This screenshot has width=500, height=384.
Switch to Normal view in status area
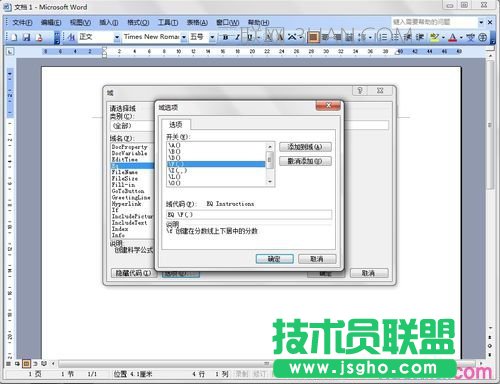click(x=9, y=363)
